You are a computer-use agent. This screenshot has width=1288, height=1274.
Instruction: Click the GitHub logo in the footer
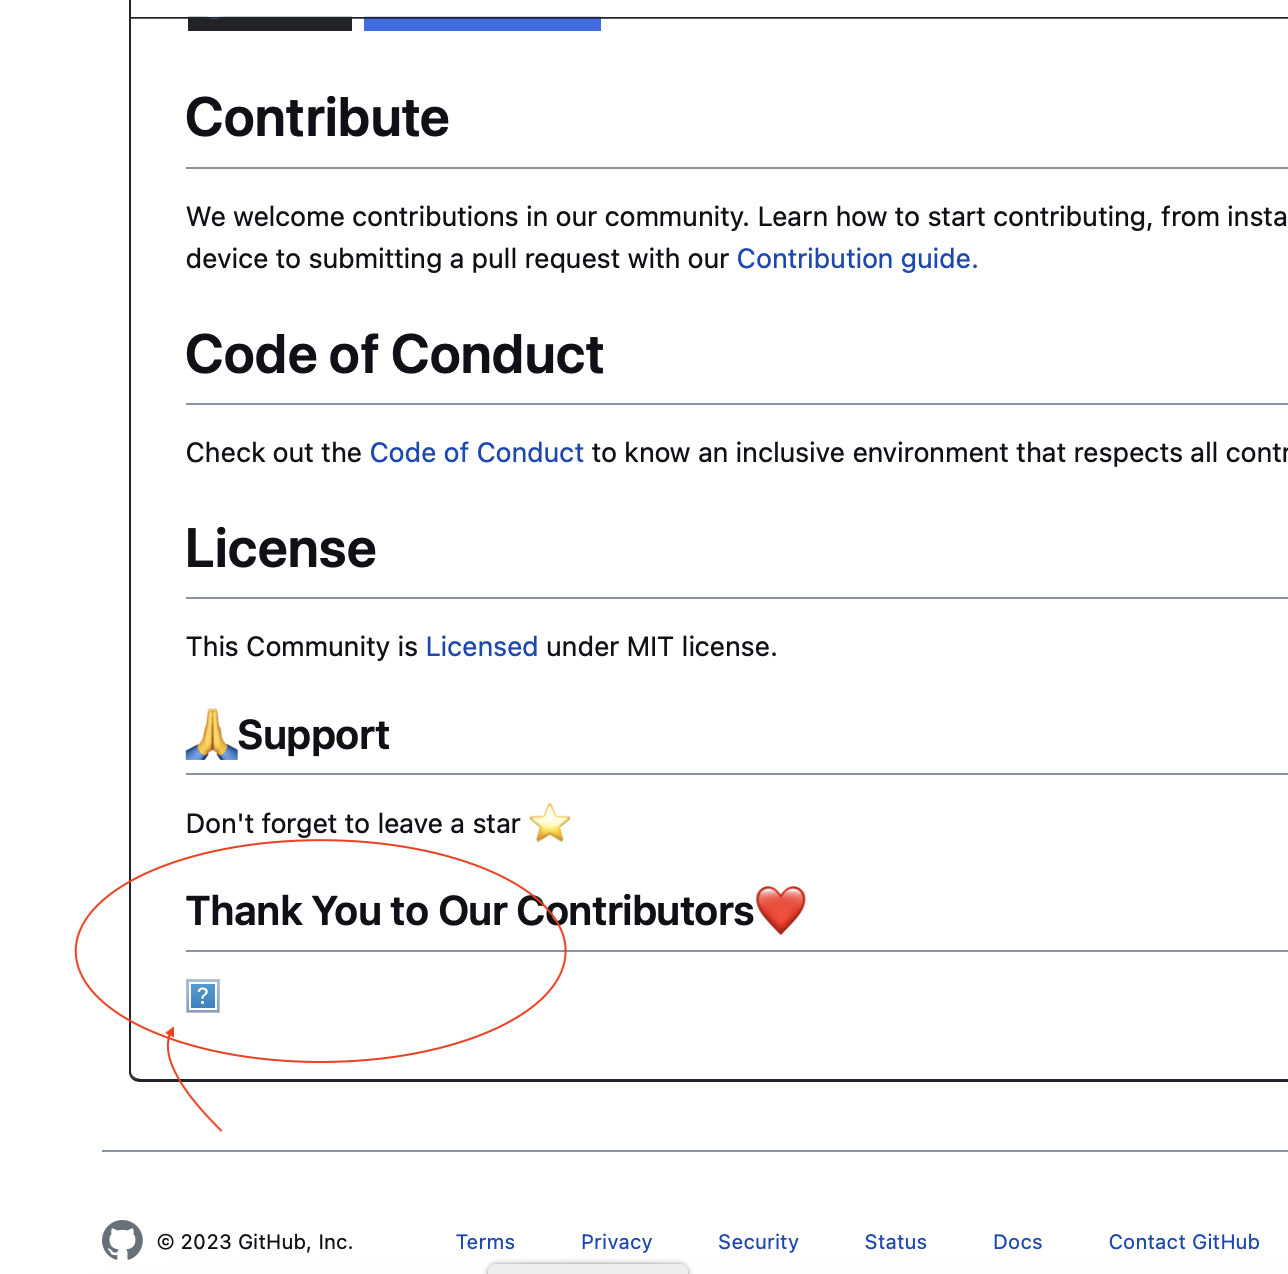pyautogui.click(x=122, y=1240)
